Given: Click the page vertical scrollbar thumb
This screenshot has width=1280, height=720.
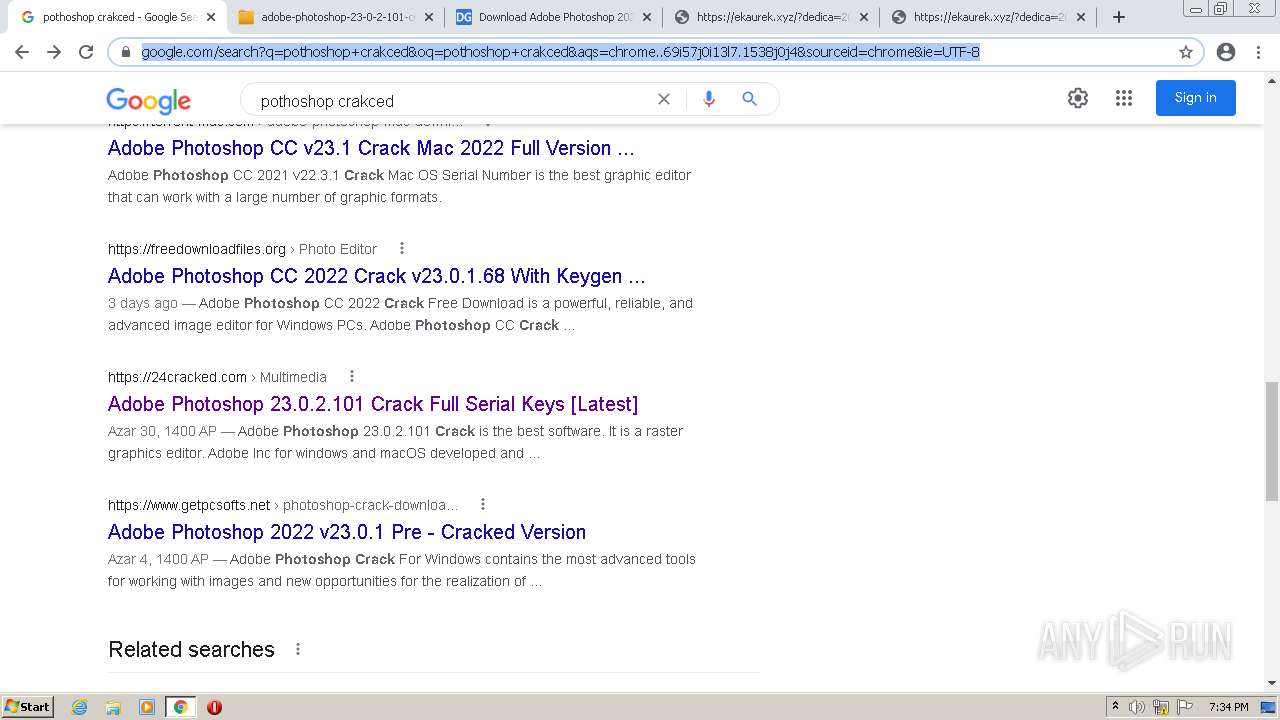Looking at the screenshot, I should (1272, 440).
